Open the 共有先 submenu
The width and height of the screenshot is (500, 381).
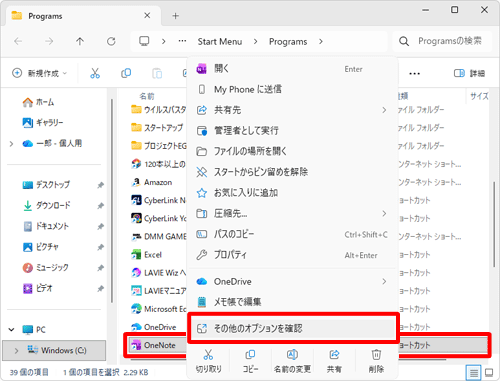coord(293,110)
